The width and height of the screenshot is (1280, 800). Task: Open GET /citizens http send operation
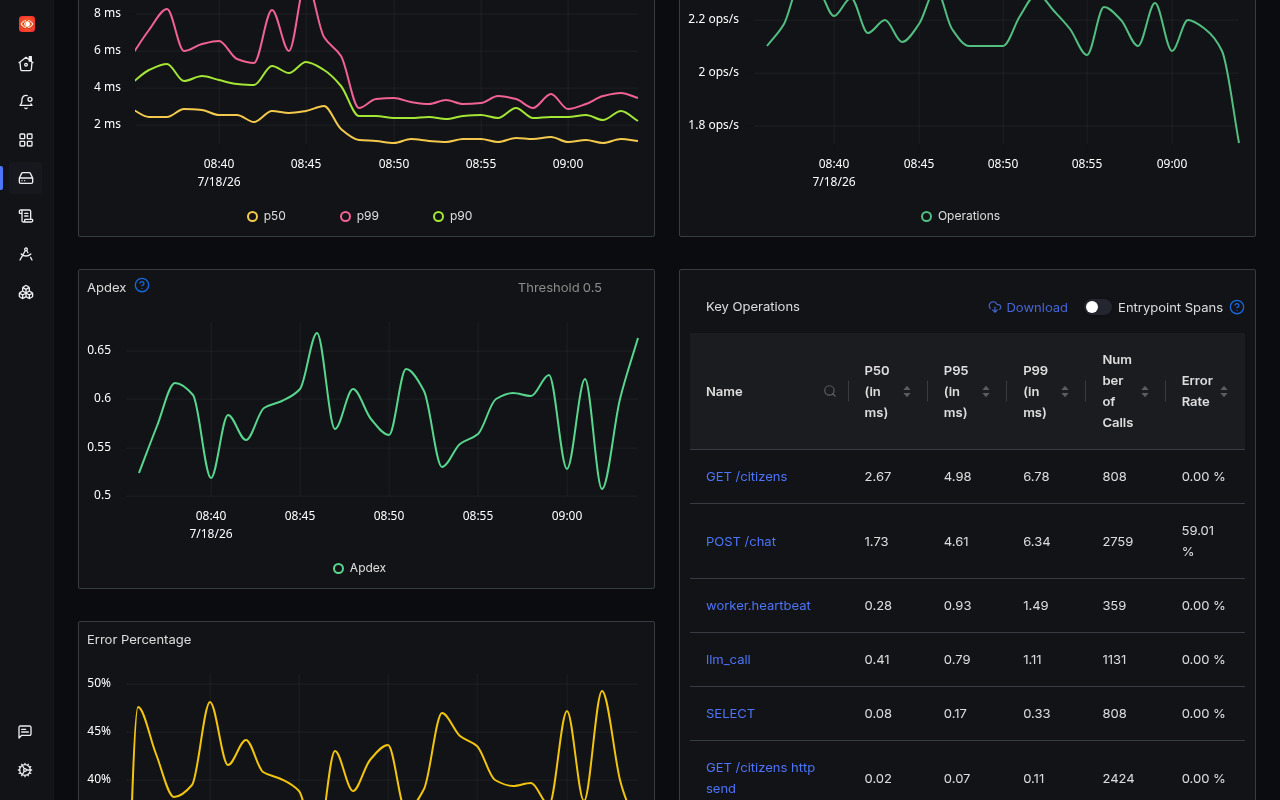tap(760, 778)
